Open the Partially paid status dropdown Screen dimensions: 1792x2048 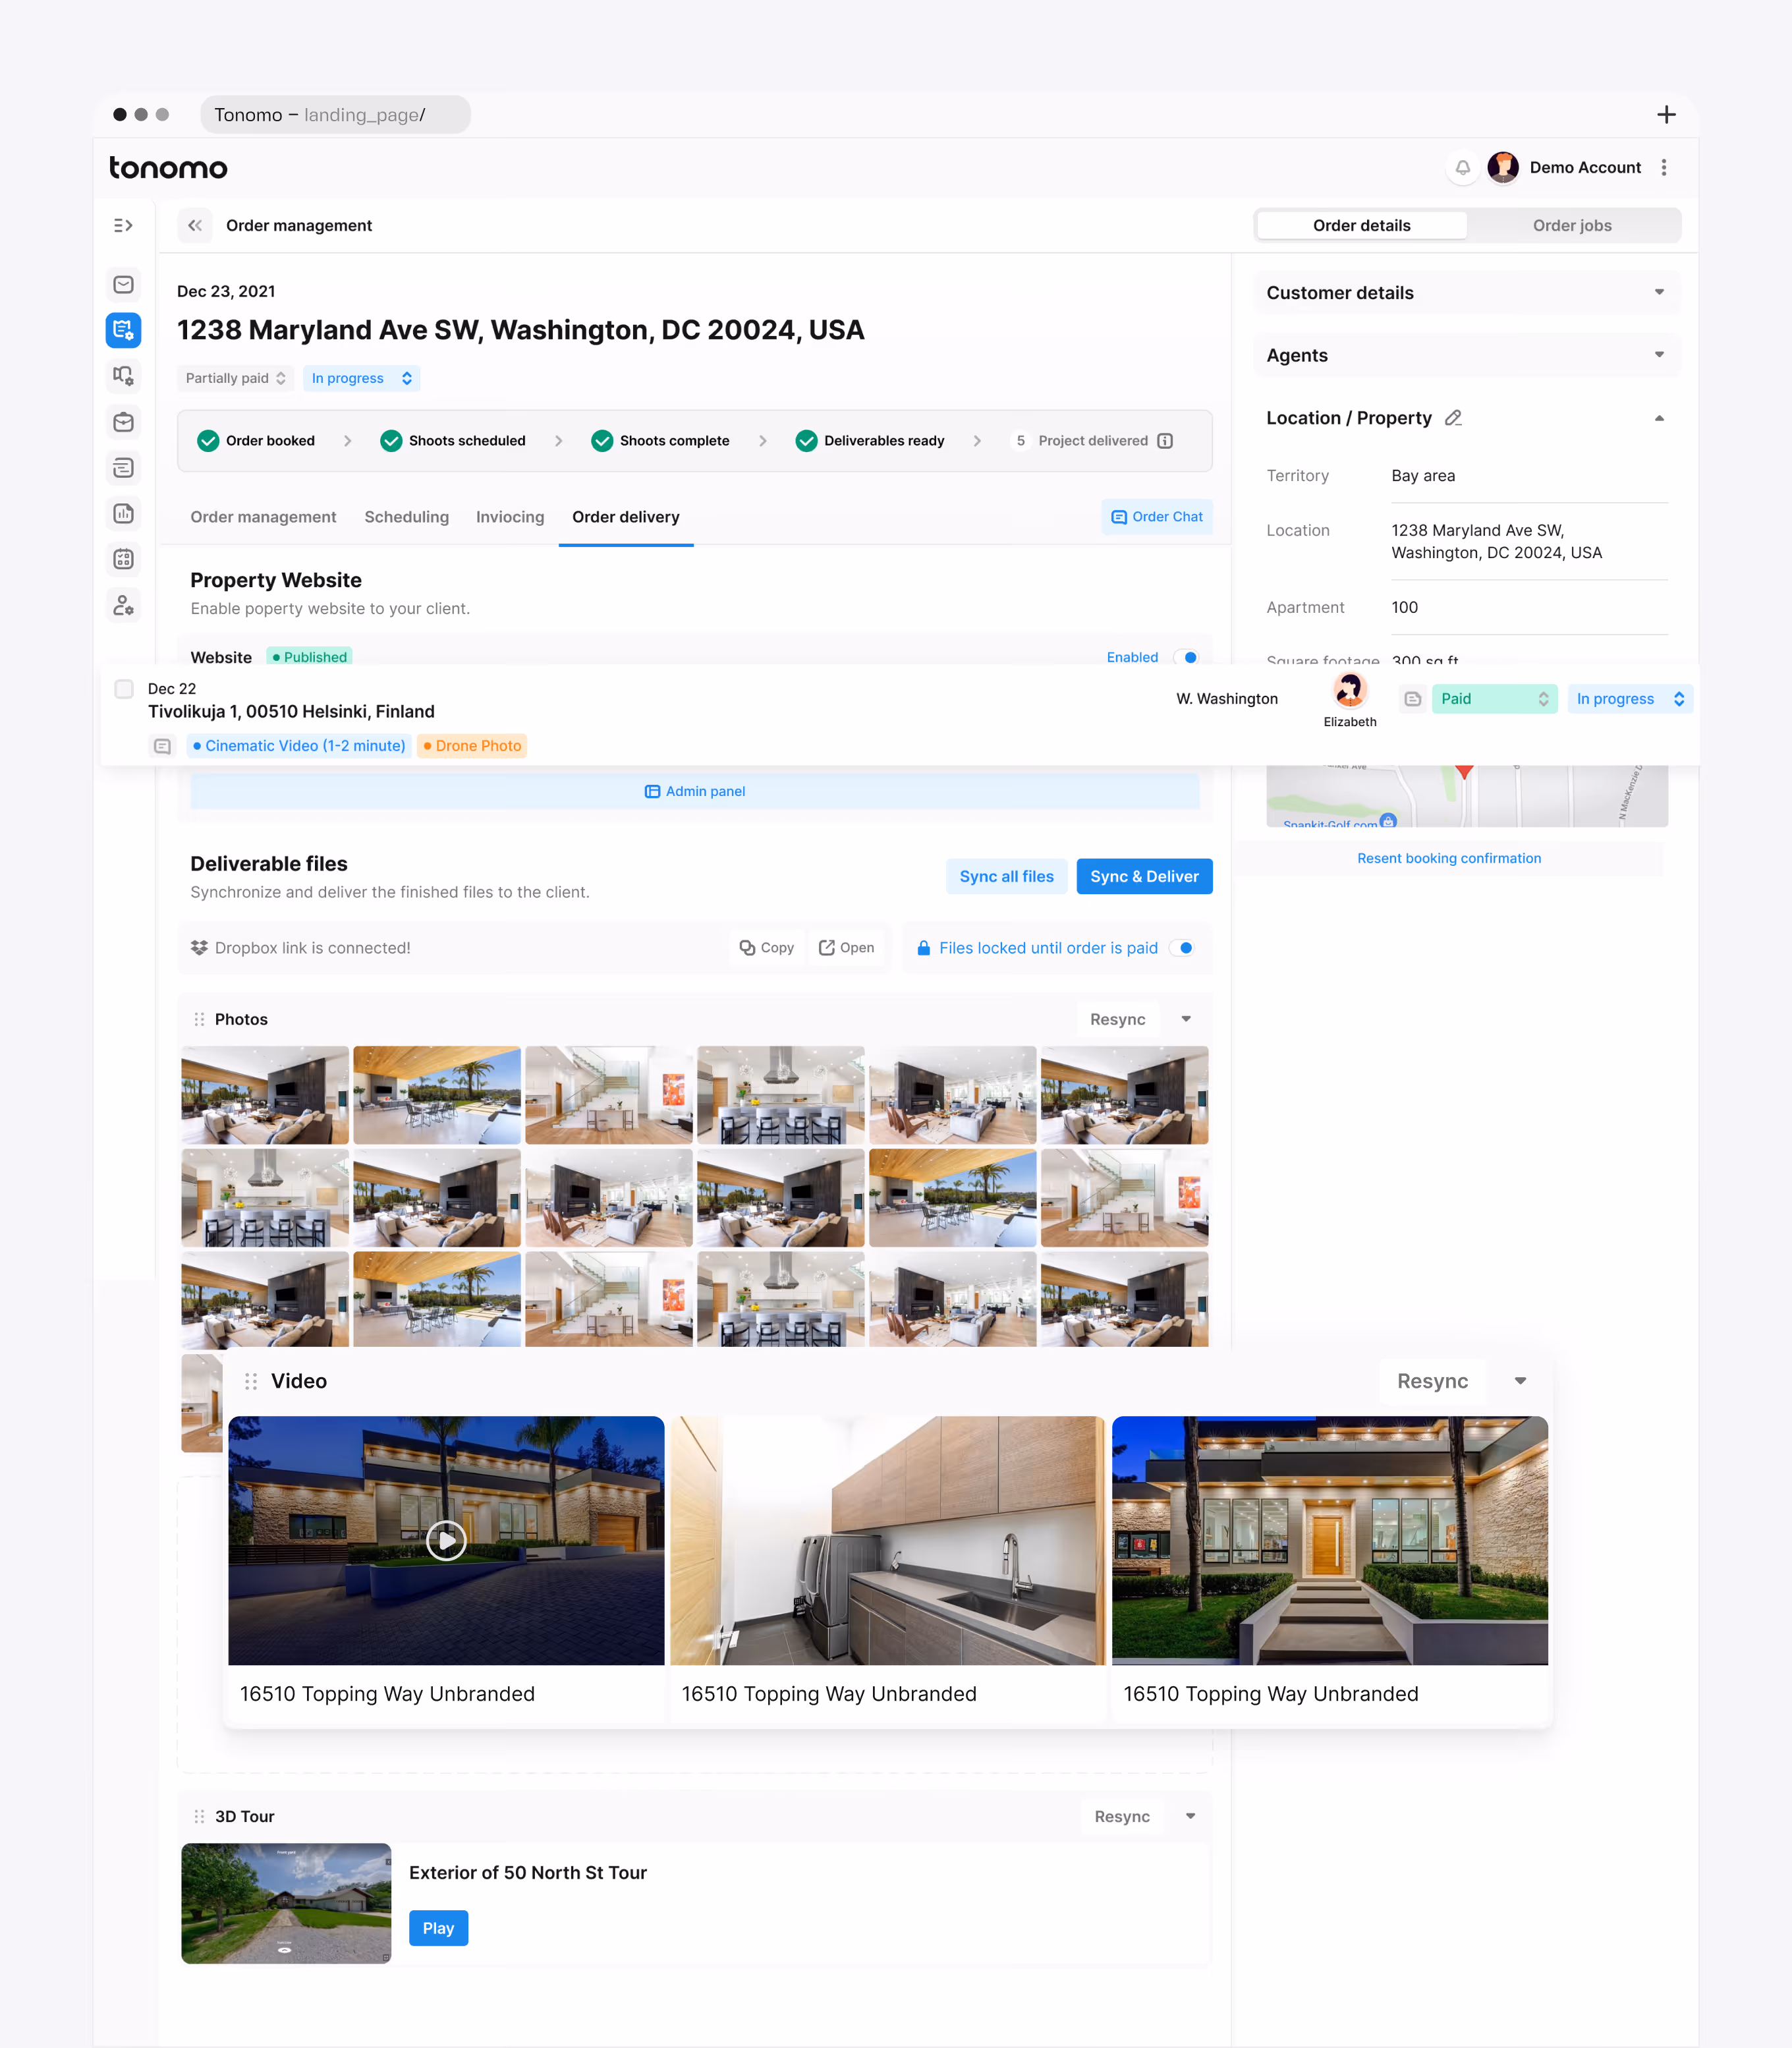click(x=235, y=378)
